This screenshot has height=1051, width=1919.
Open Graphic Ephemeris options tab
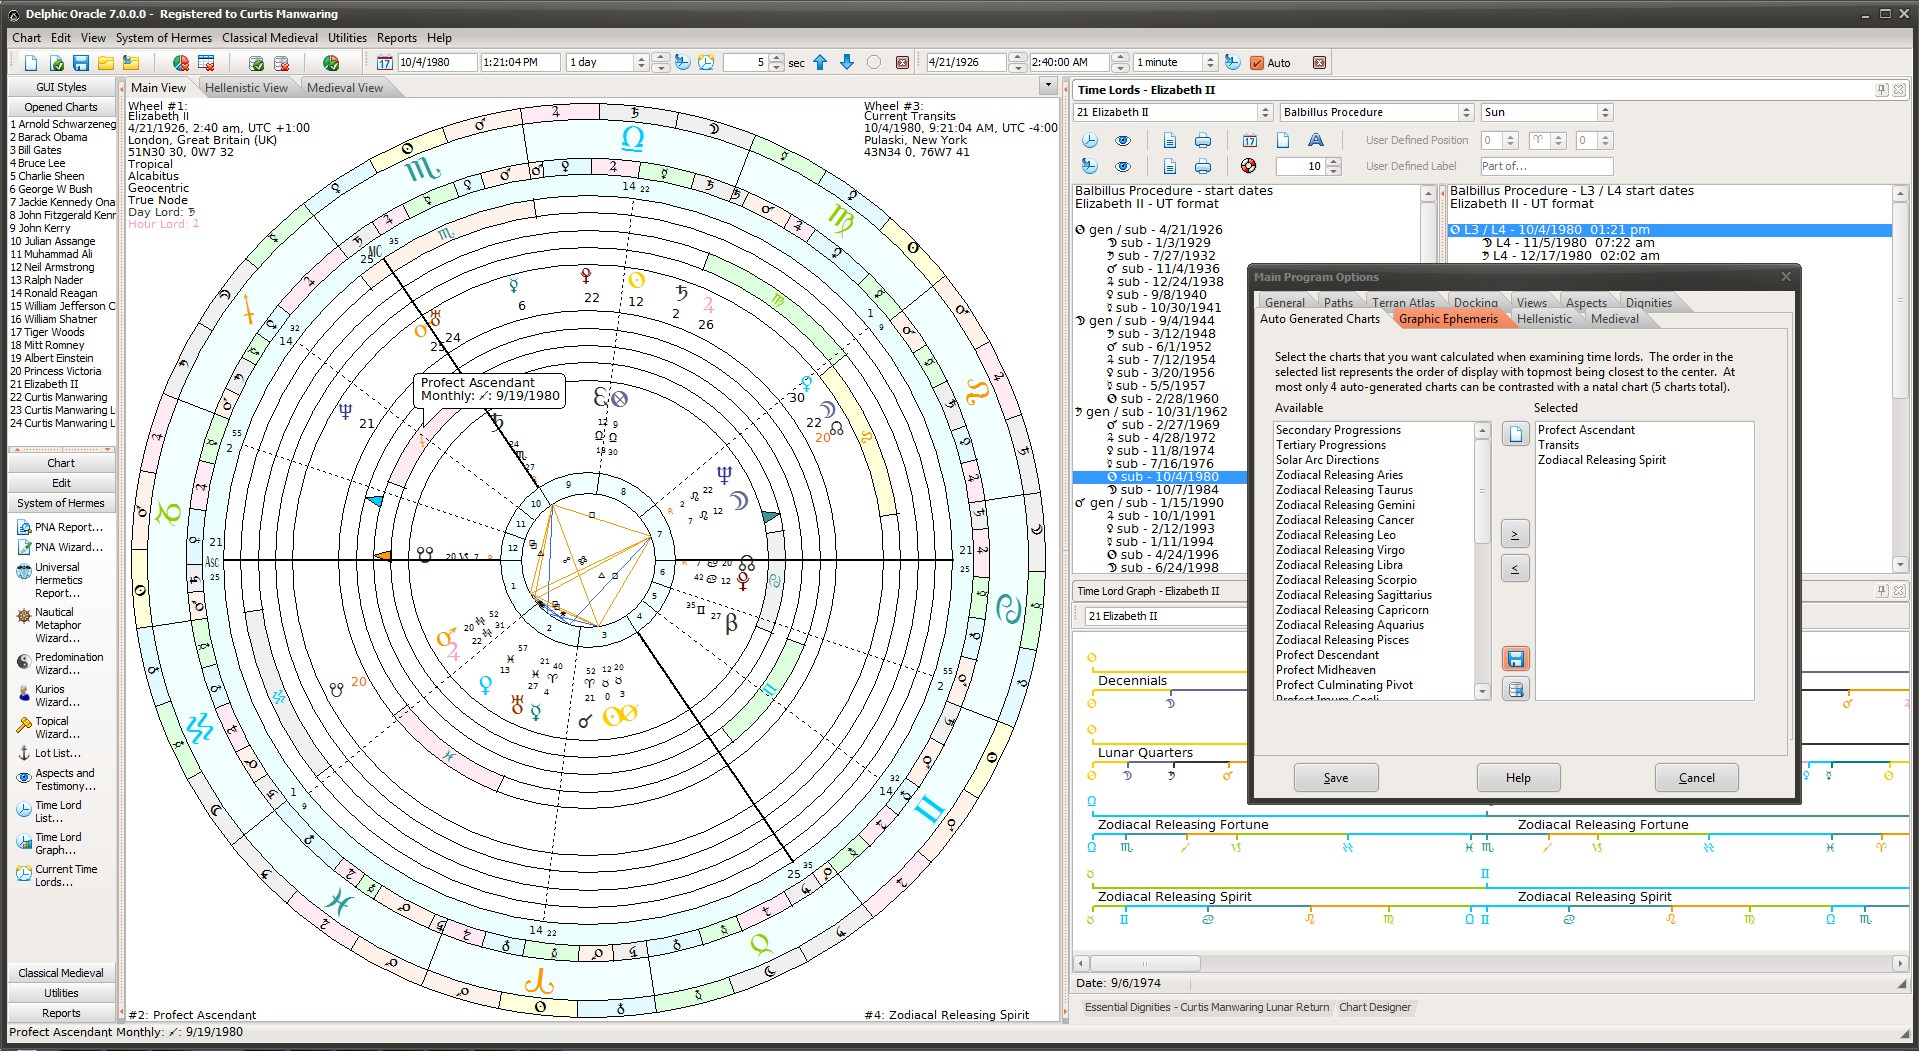[1448, 319]
